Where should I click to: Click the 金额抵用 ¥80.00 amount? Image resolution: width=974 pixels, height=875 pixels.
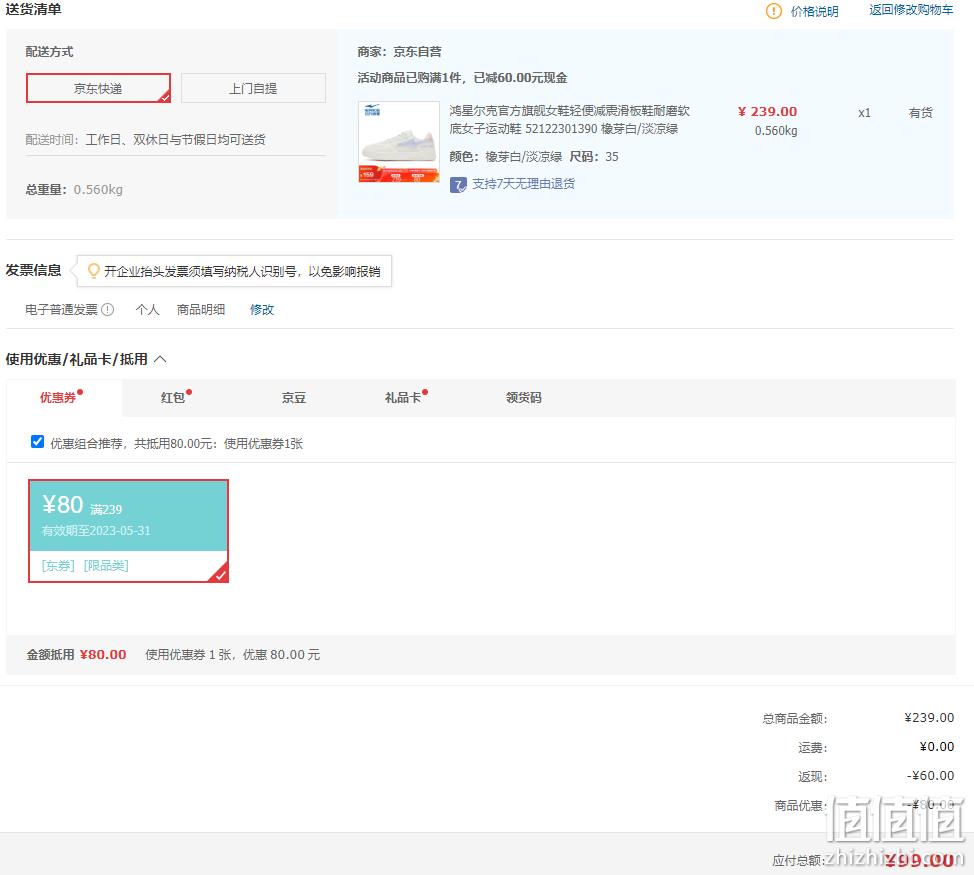pos(103,655)
